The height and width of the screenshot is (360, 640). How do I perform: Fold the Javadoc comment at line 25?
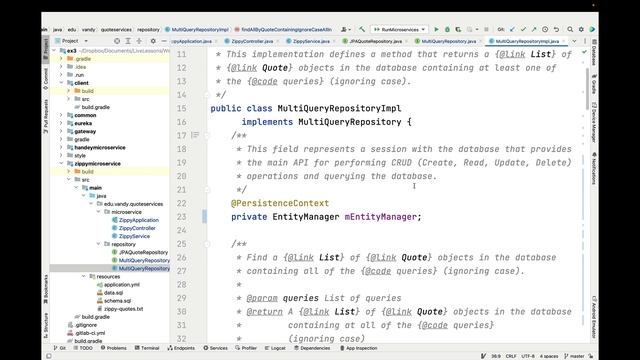207,244
